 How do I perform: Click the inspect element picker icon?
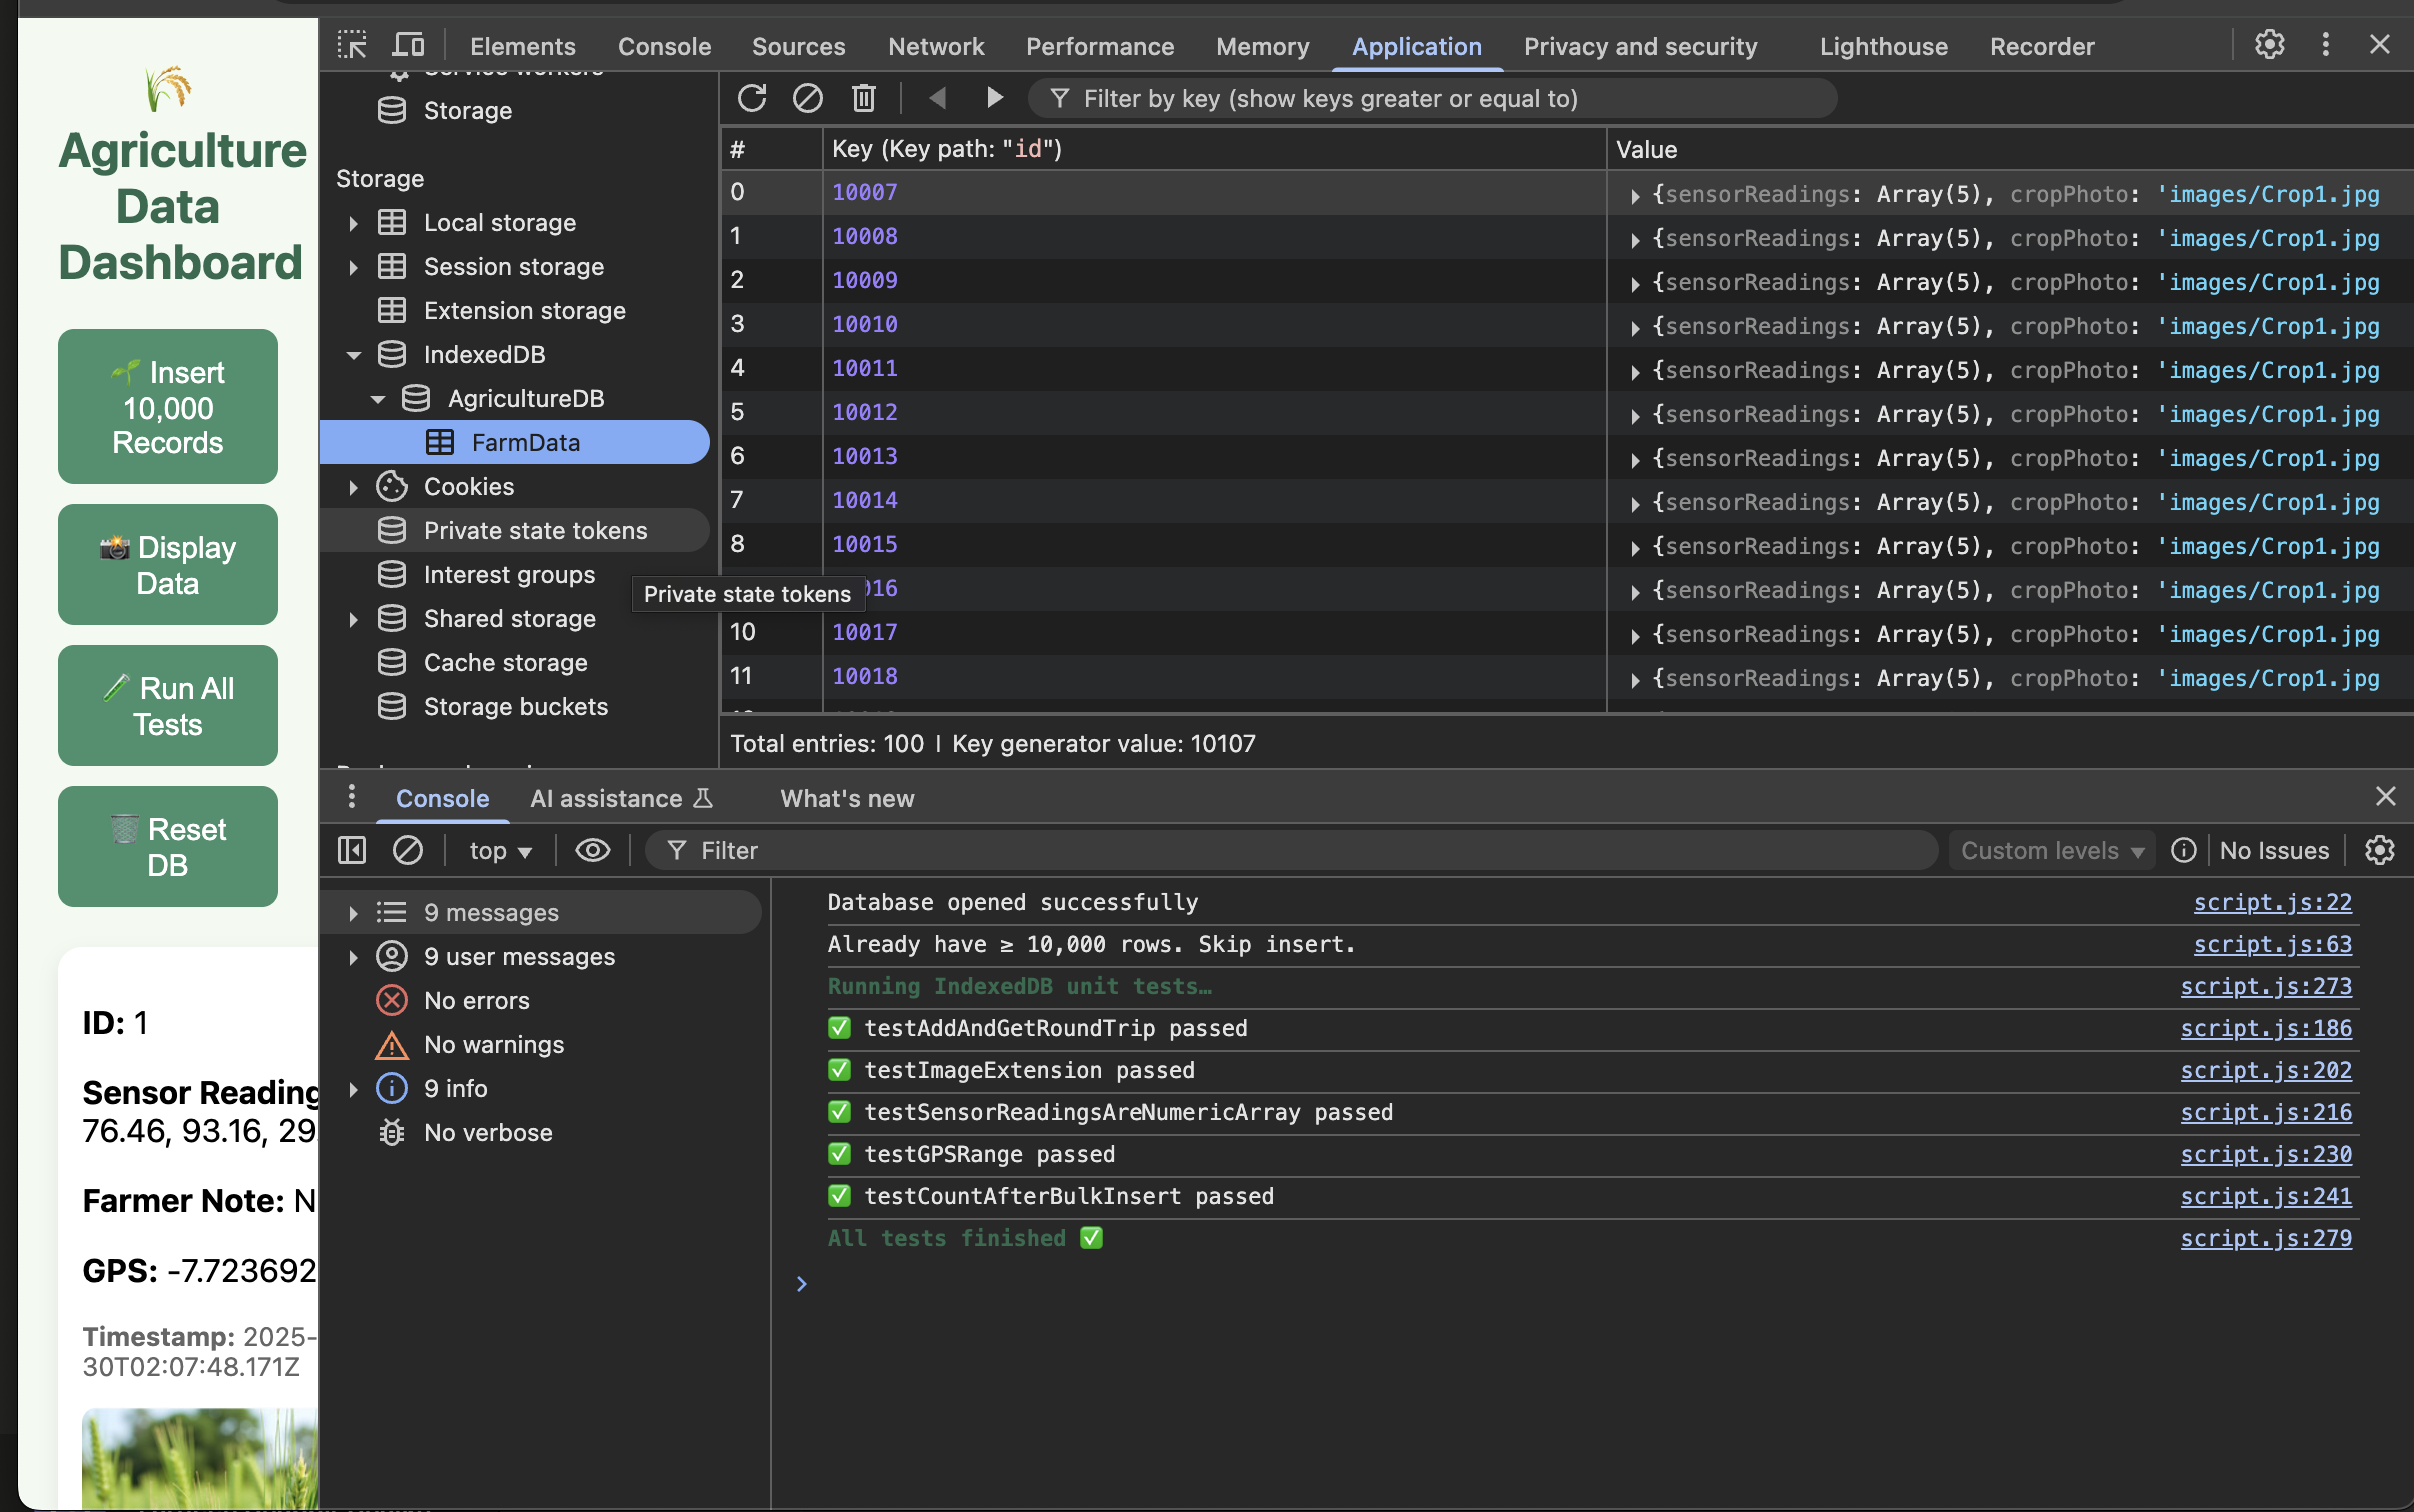(352, 46)
